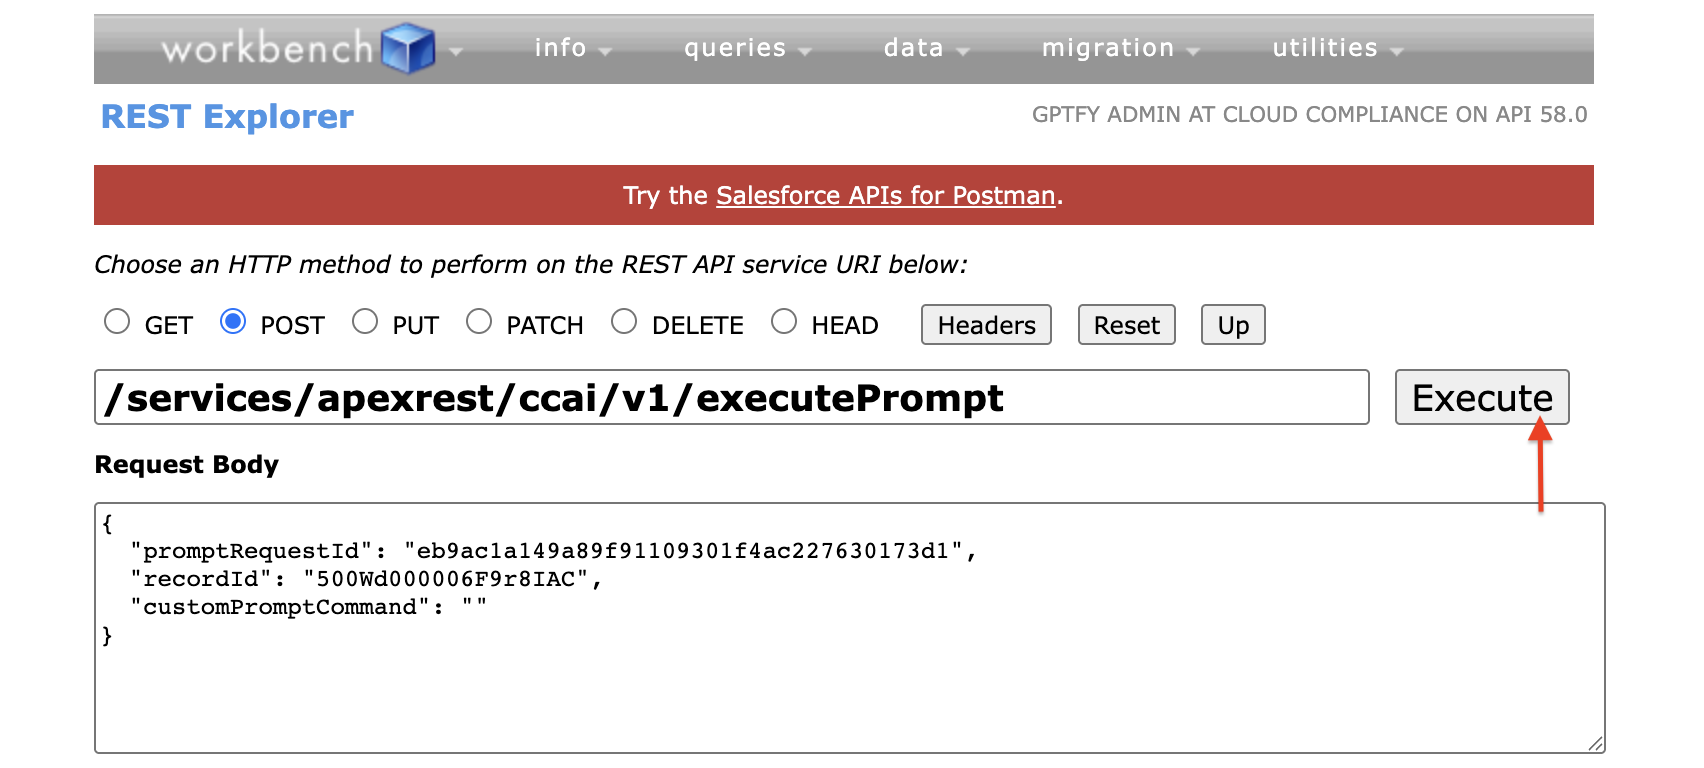Click into the REST service URI field
The width and height of the screenshot is (1704, 768).
click(x=731, y=398)
